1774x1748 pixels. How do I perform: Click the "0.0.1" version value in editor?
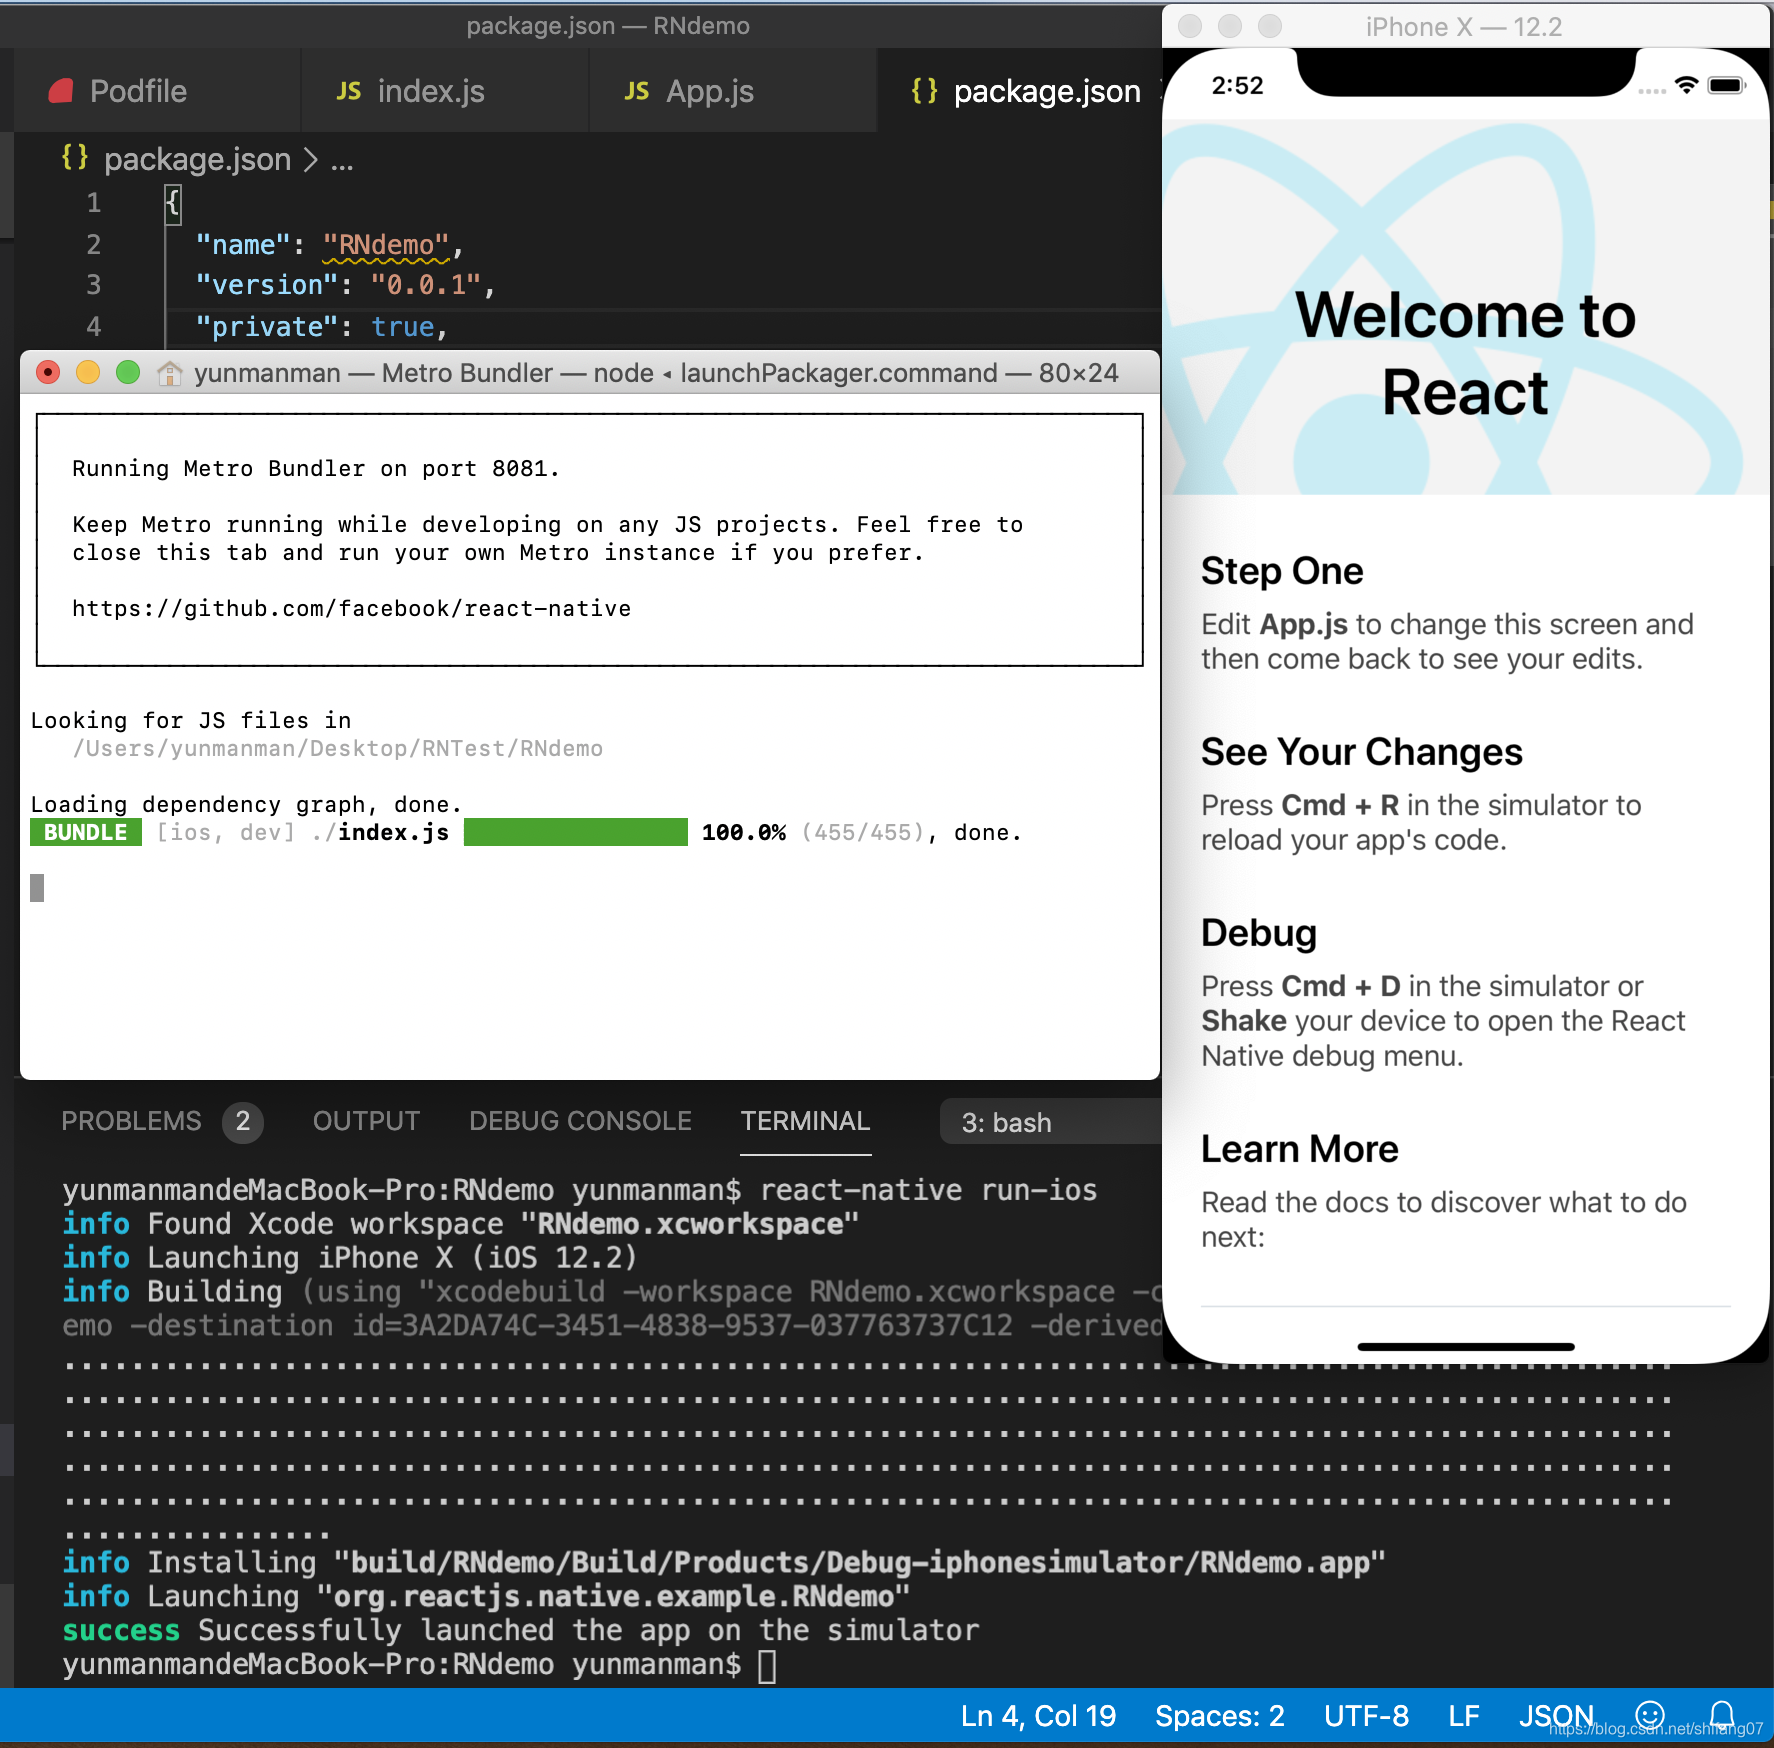(426, 285)
